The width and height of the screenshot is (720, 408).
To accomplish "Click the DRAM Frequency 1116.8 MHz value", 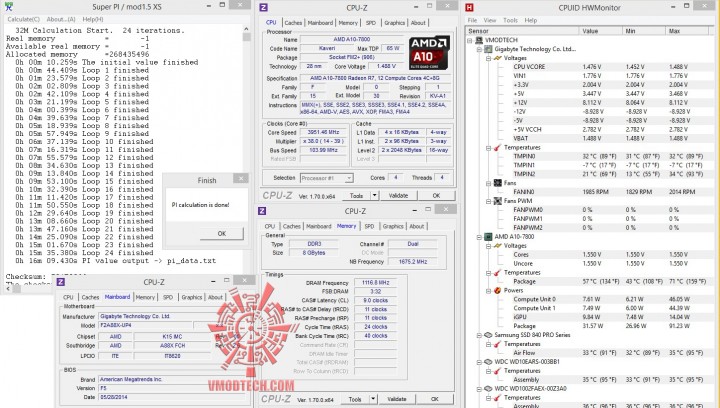I will [375, 283].
